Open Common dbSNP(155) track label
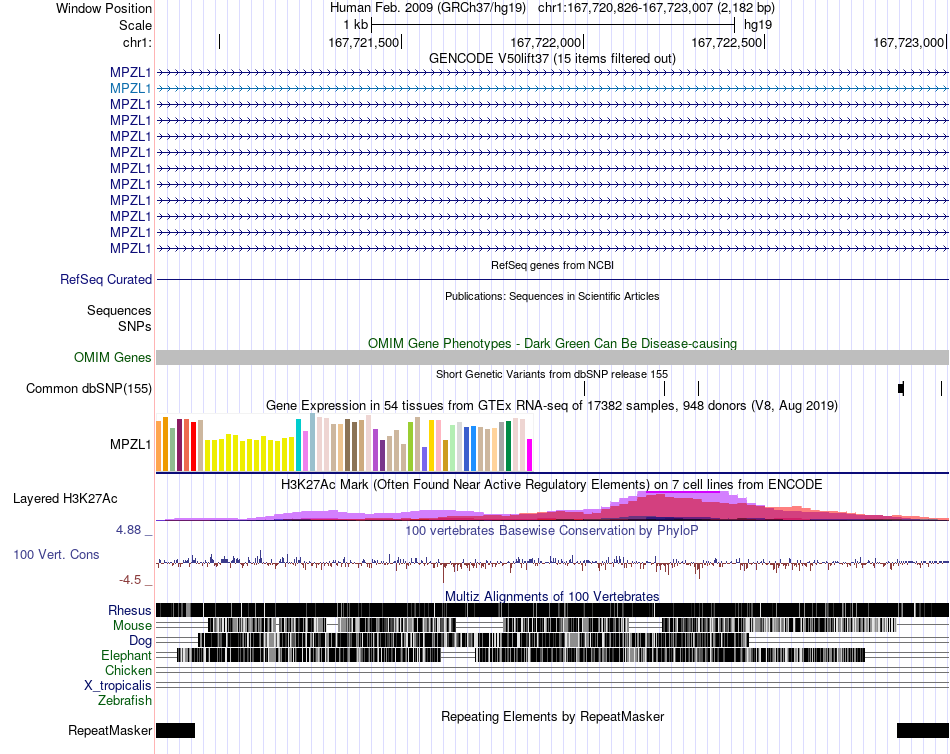 click(x=88, y=389)
